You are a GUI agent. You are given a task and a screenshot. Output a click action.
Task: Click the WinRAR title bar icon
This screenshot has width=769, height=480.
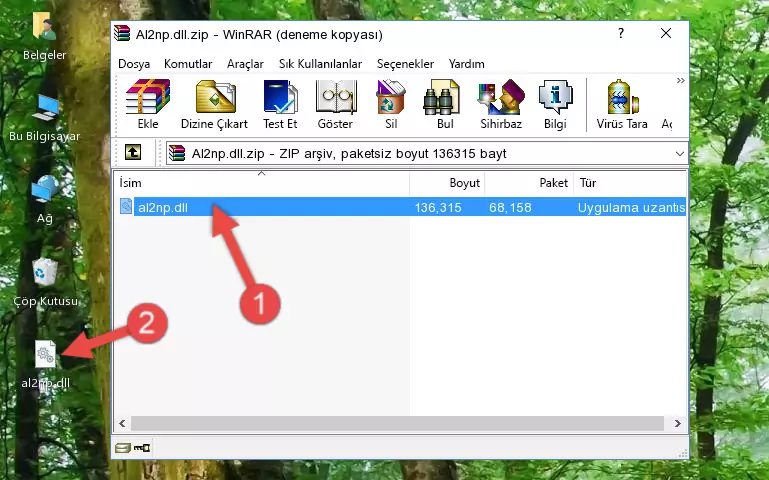[x=122, y=34]
